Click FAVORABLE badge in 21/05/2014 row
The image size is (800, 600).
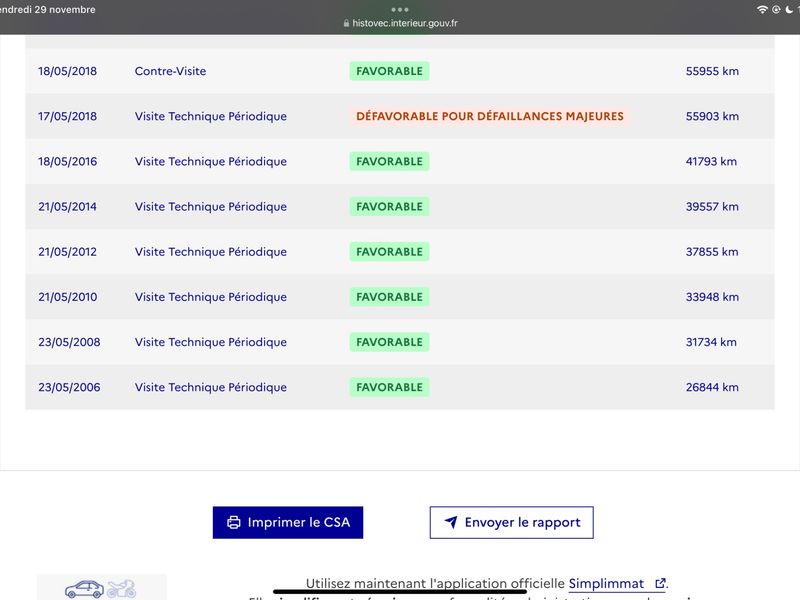pyautogui.click(x=389, y=207)
